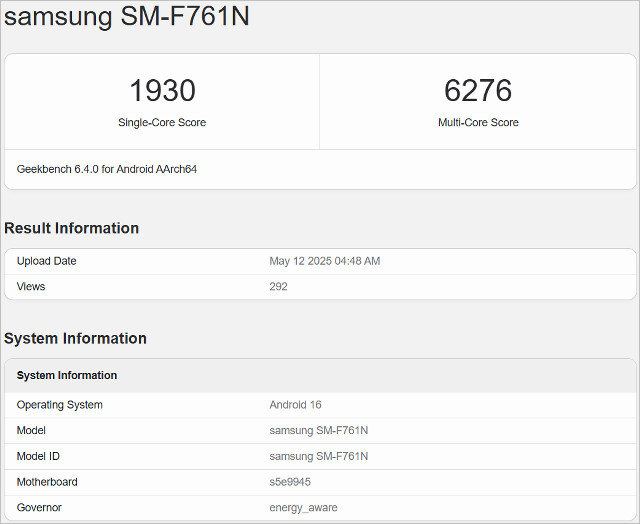This screenshot has height=524, width=640.
Task: Select the views count 292
Action: (278, 286)
